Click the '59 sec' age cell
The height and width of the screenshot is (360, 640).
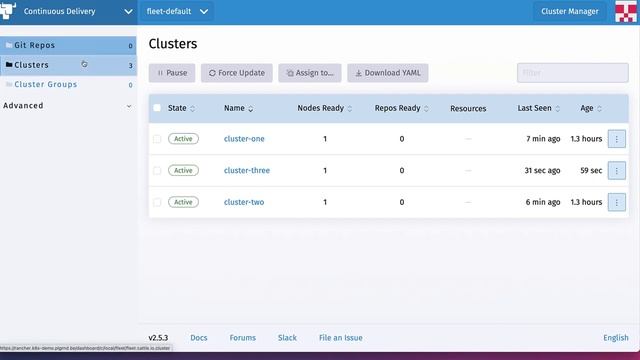point(591,171)
